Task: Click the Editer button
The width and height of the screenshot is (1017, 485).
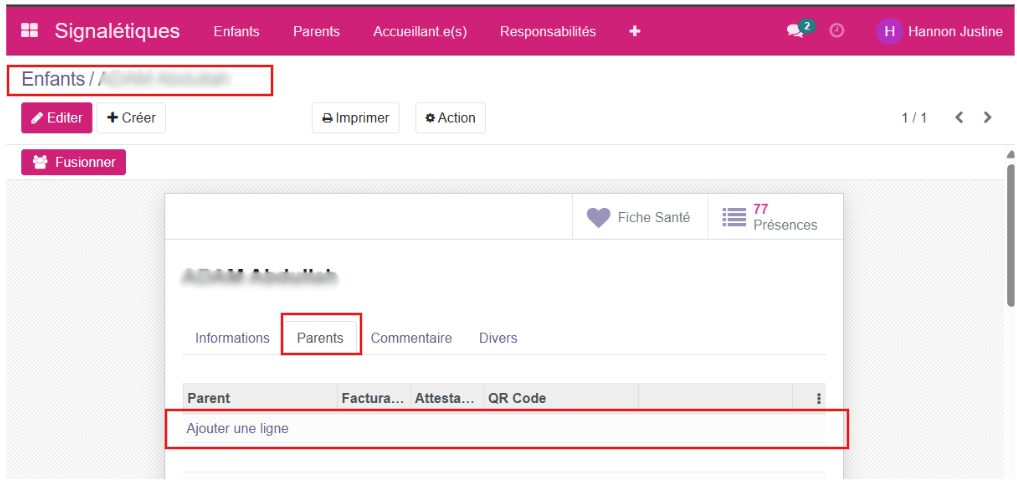Action: [x=57, y=118]
